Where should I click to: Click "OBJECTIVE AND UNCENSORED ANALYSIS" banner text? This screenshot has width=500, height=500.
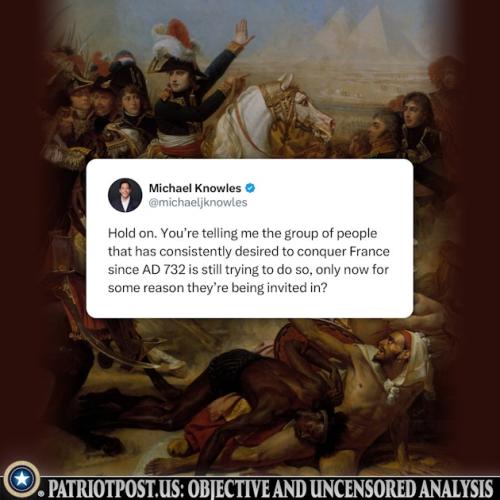(340, 489)
